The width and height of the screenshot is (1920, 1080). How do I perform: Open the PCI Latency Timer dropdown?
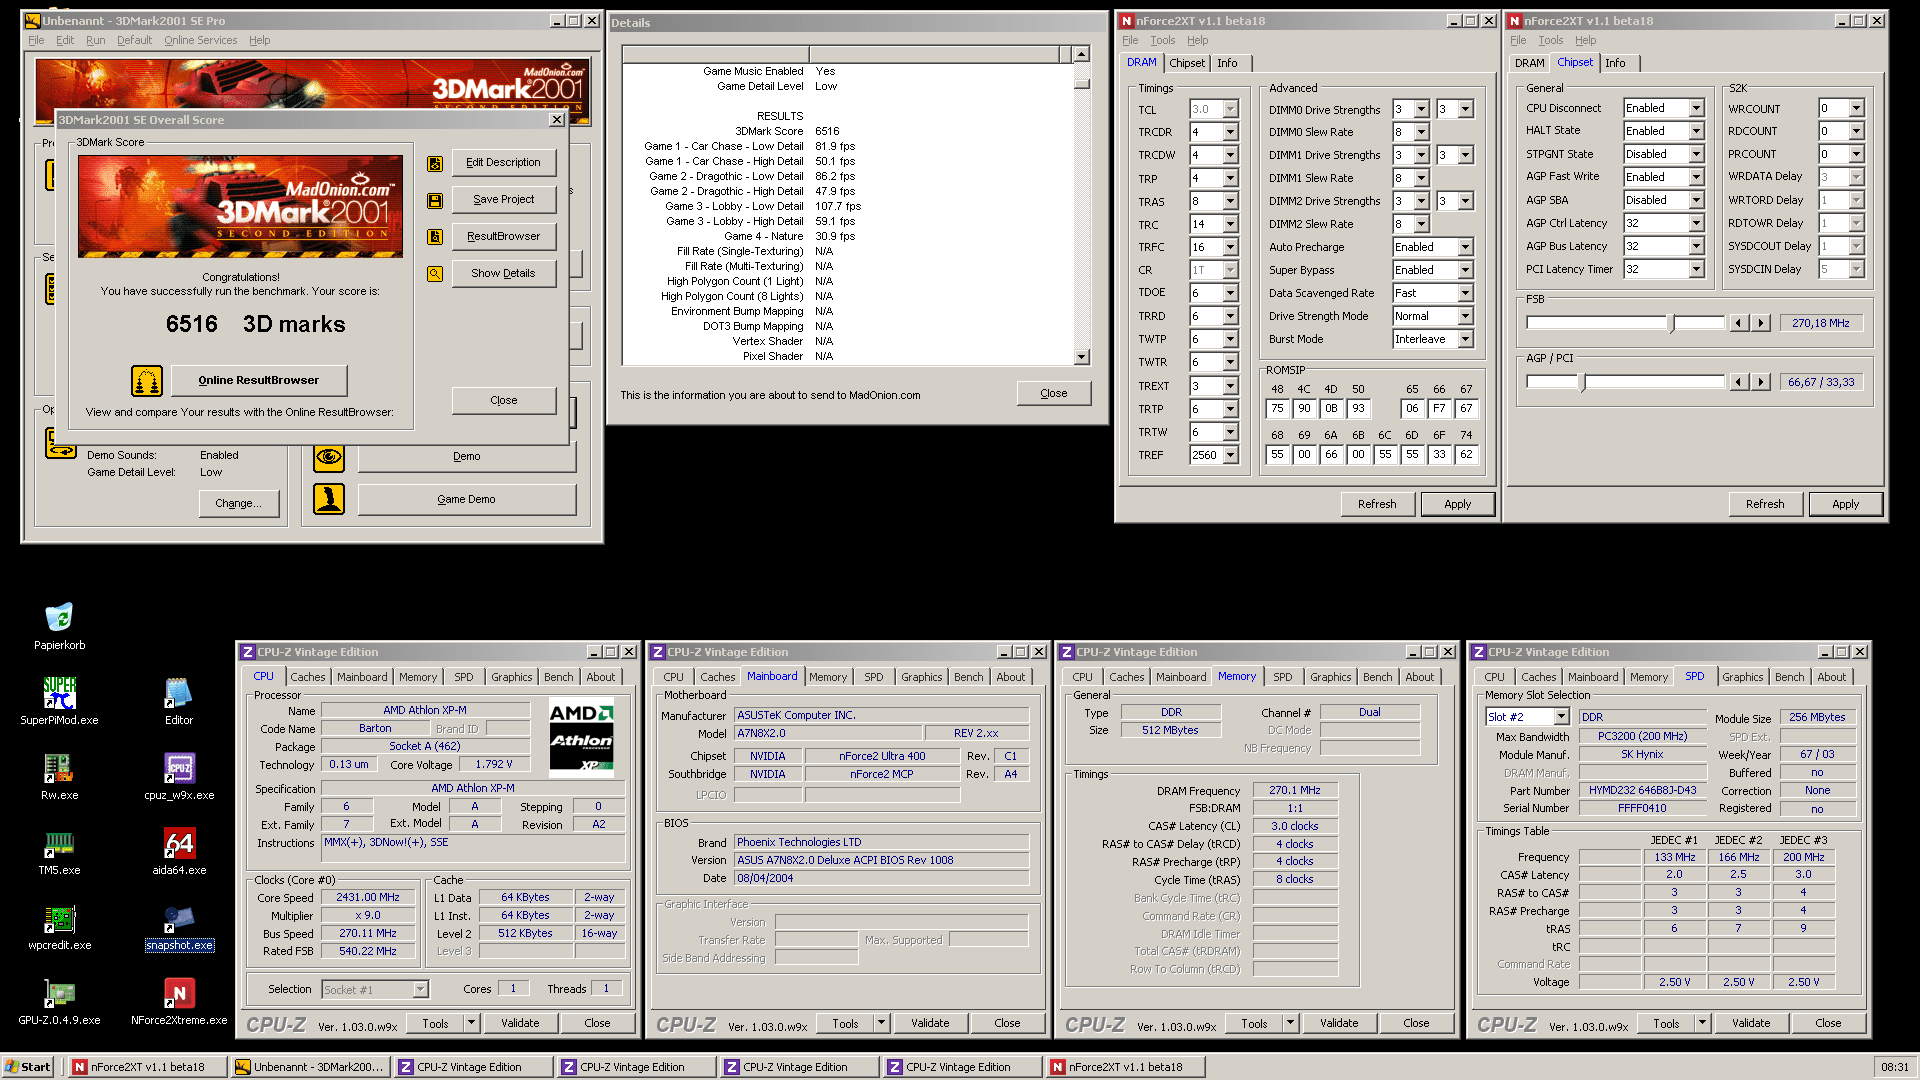point(1696,269)
